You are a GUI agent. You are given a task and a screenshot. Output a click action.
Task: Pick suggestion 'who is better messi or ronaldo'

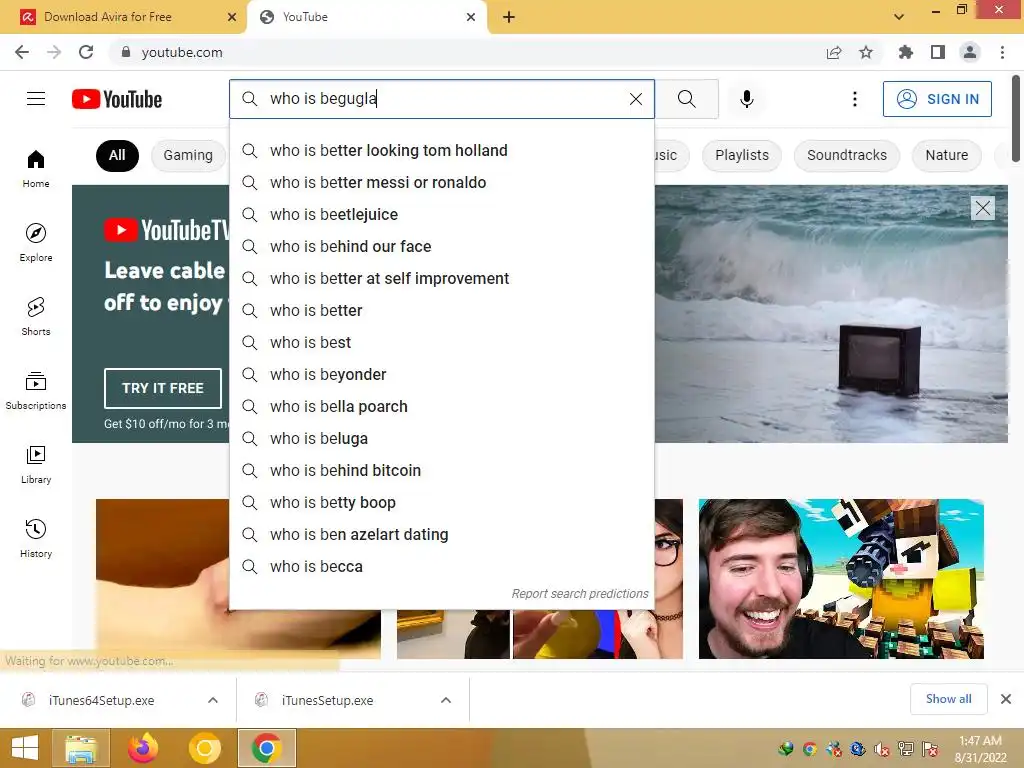tap(442, 182)
